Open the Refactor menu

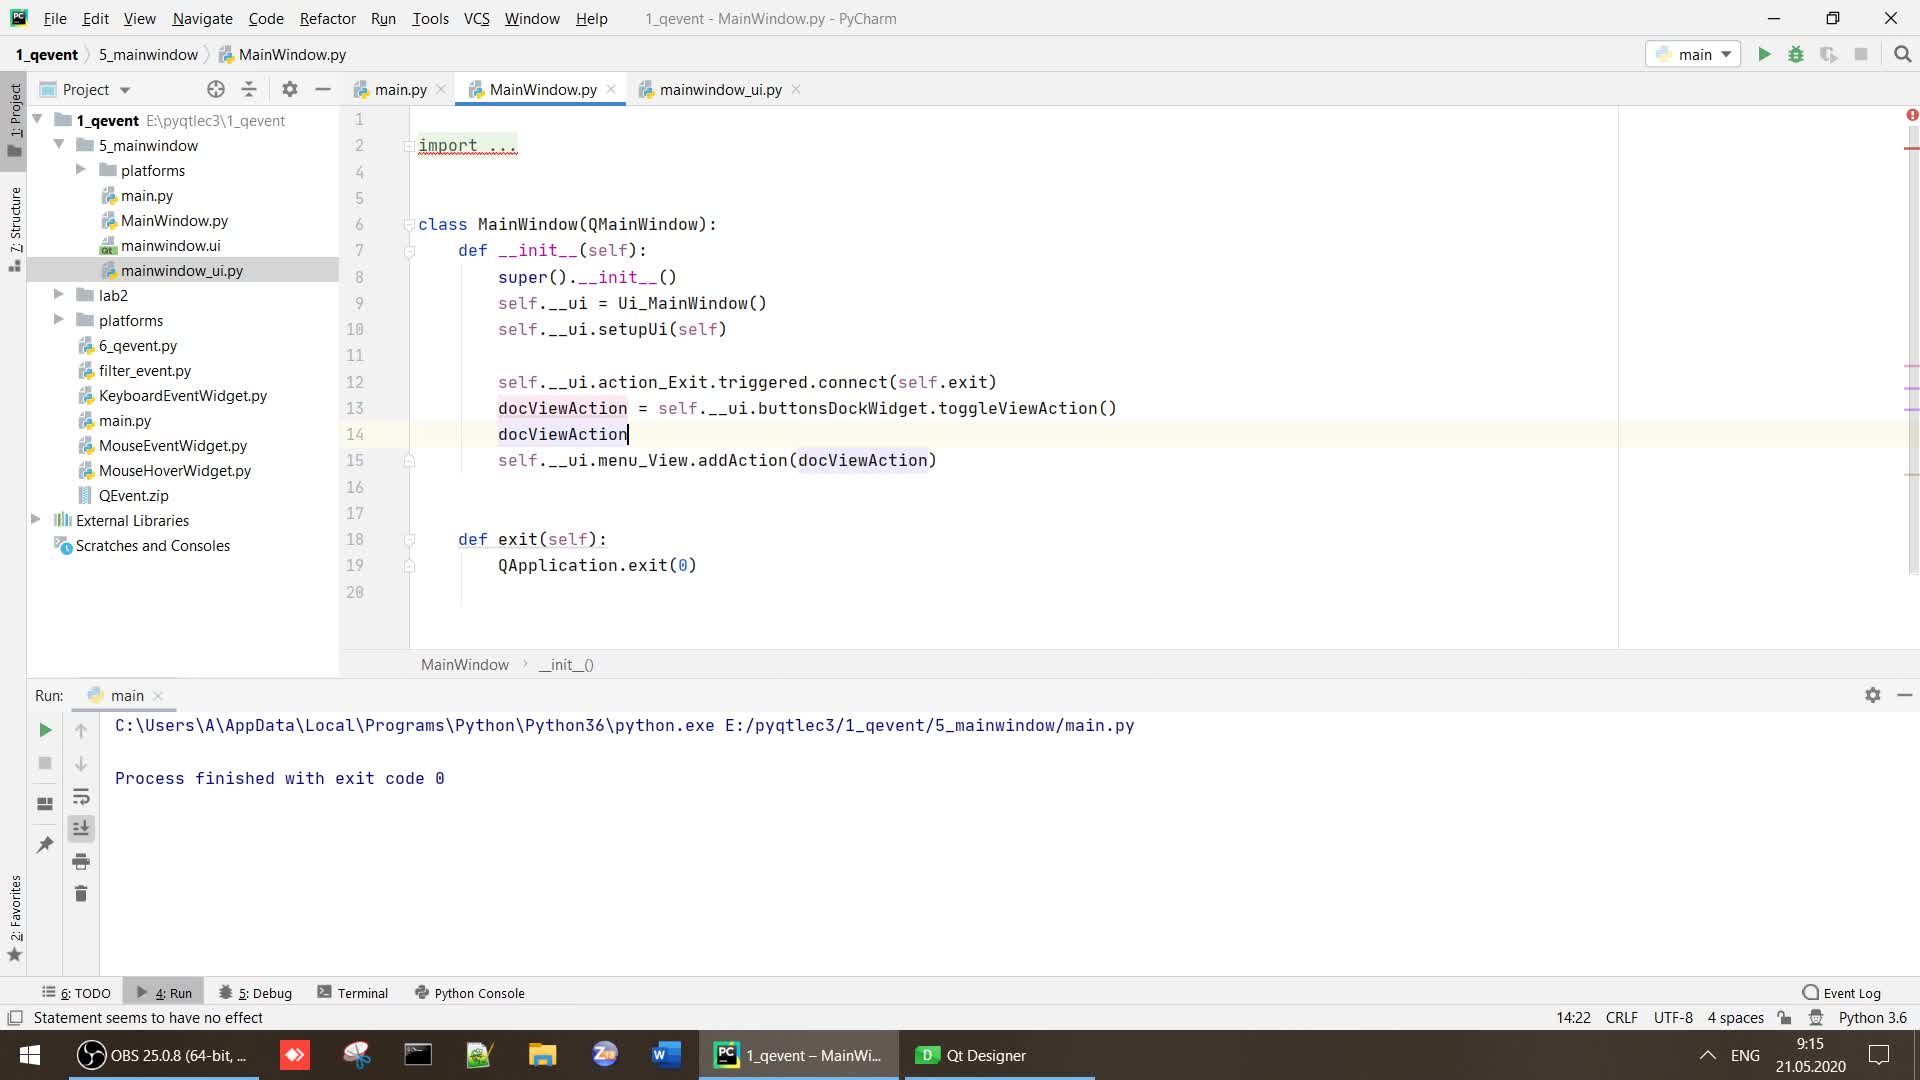327,18
